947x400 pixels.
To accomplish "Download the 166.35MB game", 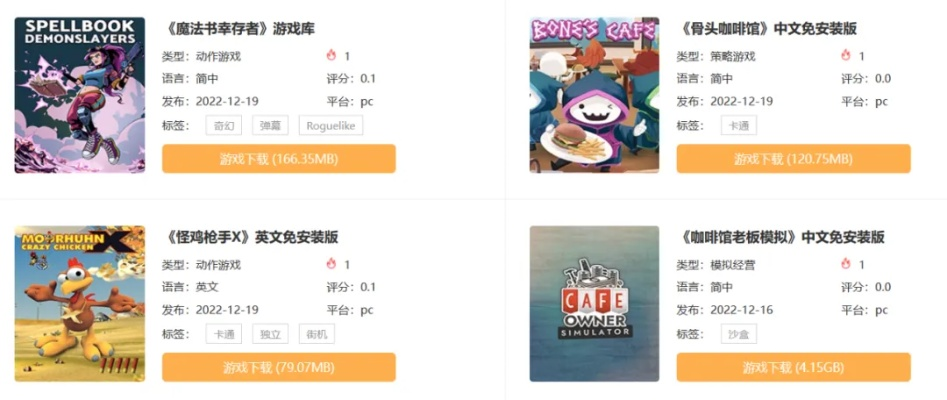I will [x=278, y=159].
